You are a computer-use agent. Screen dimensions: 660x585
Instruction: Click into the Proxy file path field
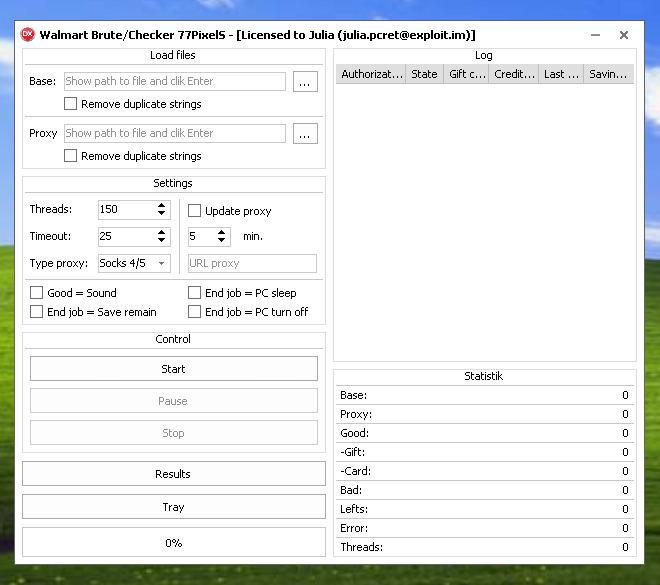pos(175,134)
